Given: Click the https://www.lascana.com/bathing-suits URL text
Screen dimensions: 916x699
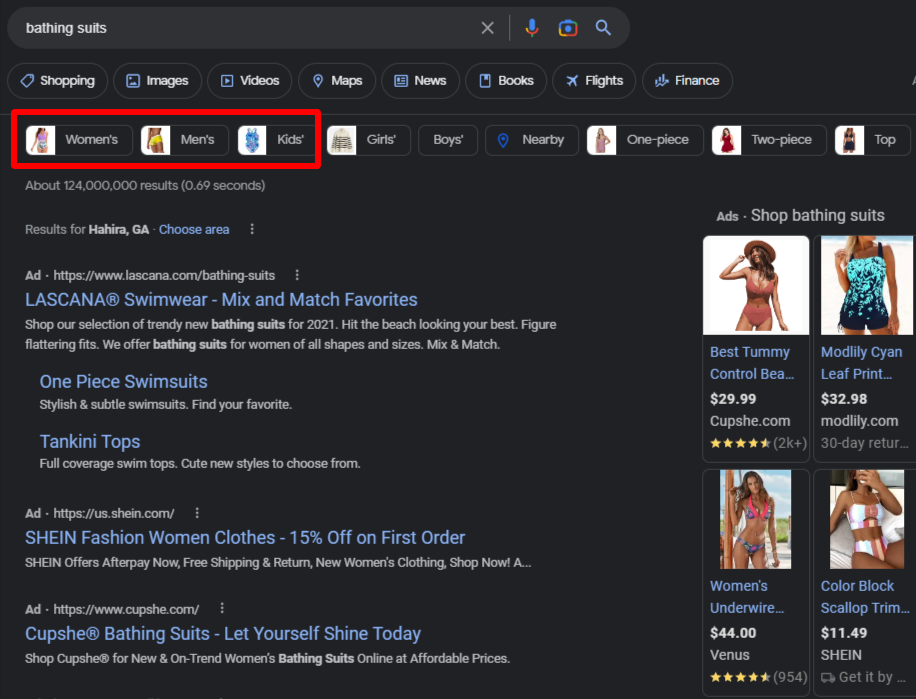Looking at the screenshot, I should pyautogui.click(x=164, y=275).
